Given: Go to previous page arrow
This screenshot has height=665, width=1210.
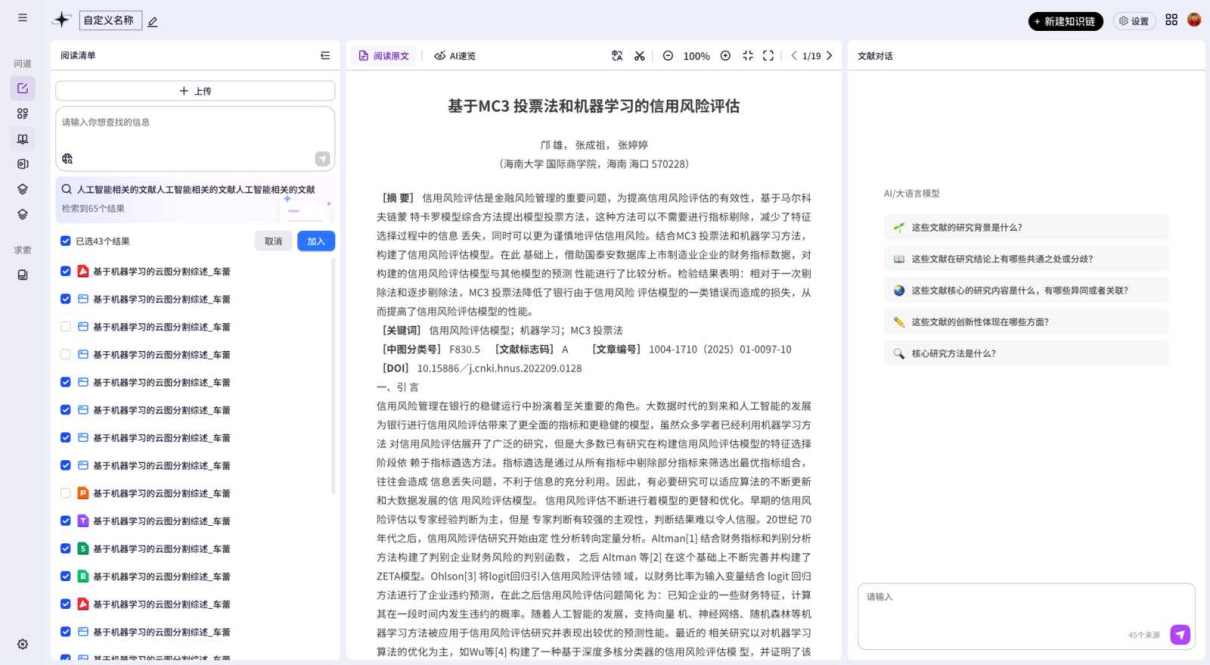Looking at the screenshot, I should point(794,56).
